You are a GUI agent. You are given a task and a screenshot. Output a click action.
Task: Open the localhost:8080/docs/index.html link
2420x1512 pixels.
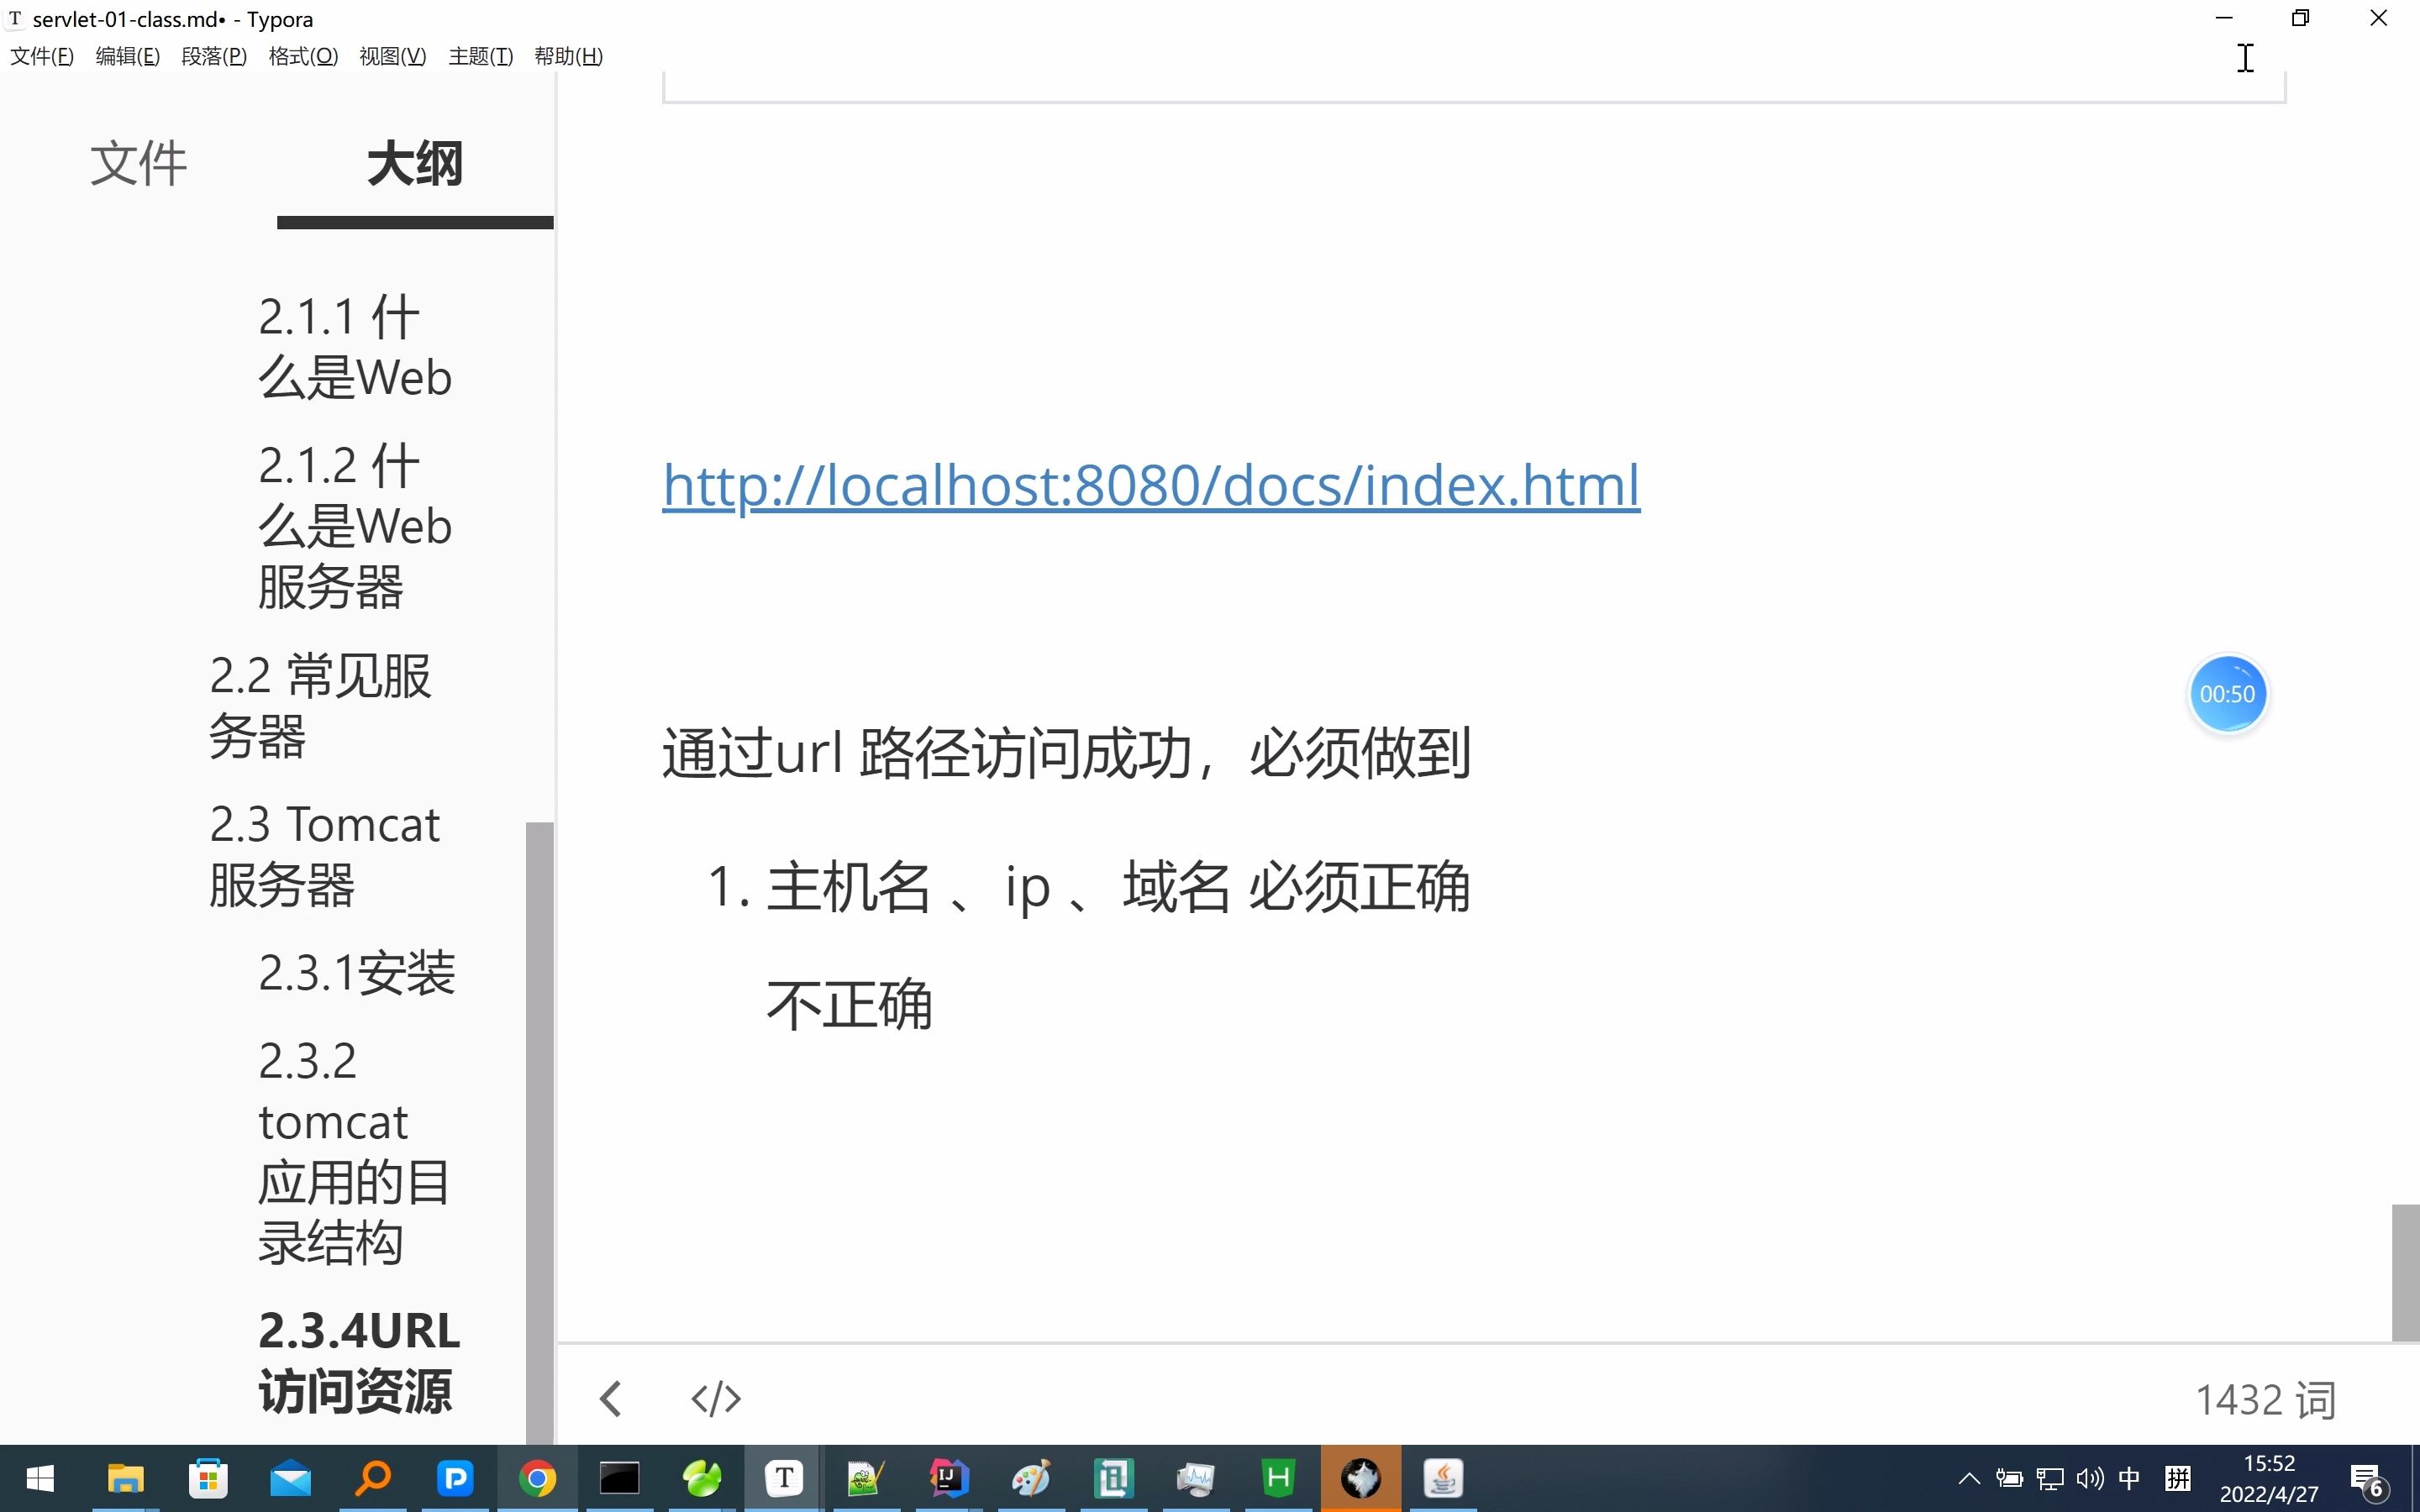tap(1151, 486)
